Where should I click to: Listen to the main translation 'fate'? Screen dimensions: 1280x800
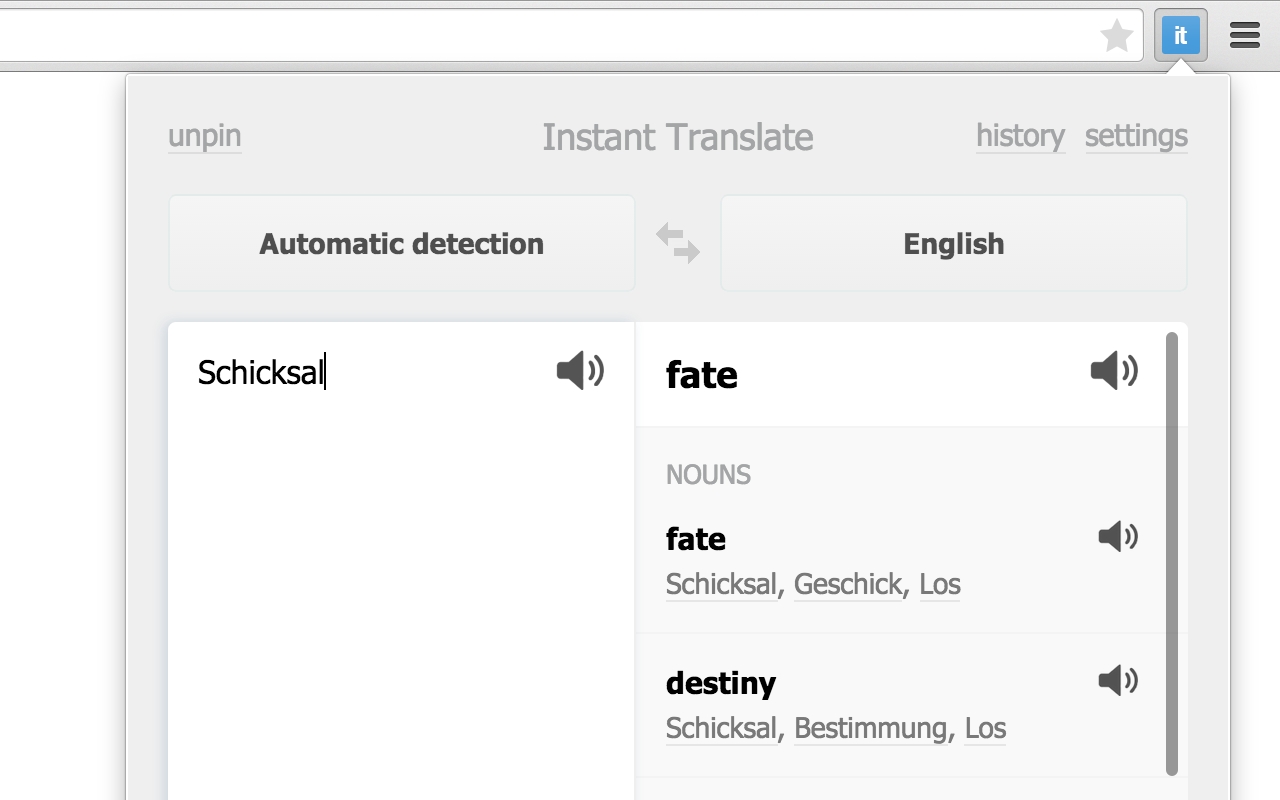(1114, 371)
